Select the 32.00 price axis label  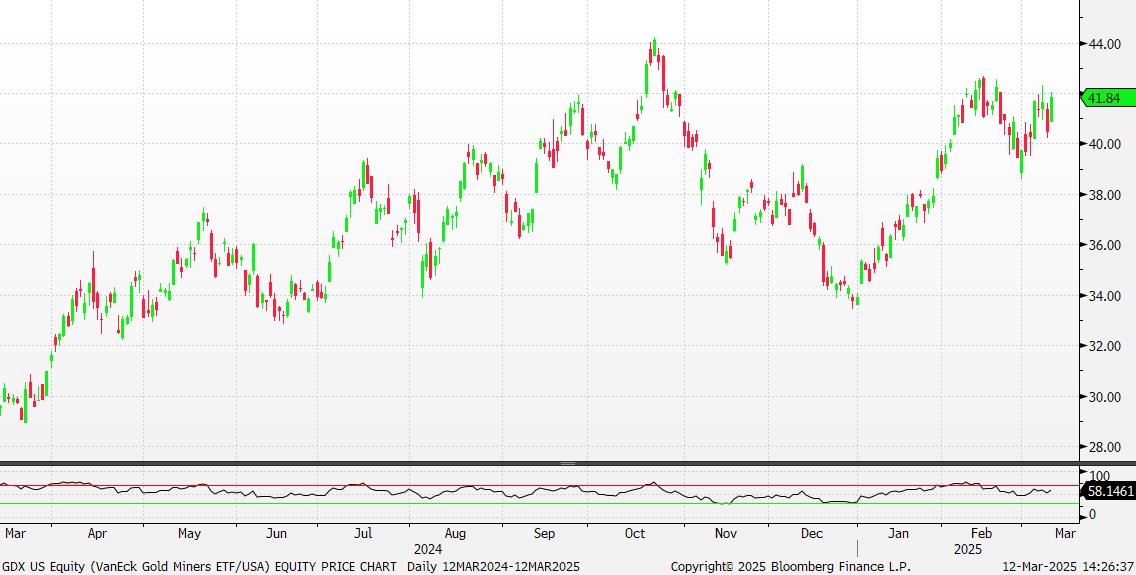click(1104, 346)
